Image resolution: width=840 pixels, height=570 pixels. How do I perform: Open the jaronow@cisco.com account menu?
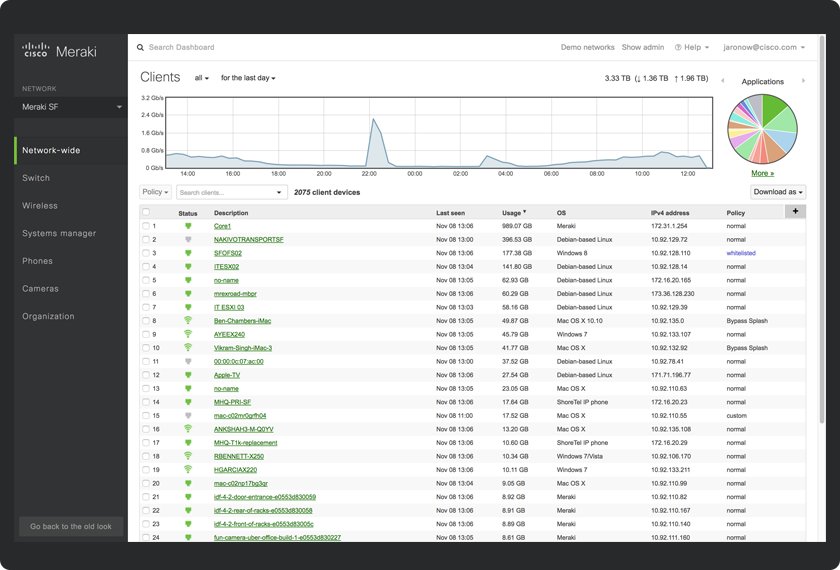click(764, 47)
